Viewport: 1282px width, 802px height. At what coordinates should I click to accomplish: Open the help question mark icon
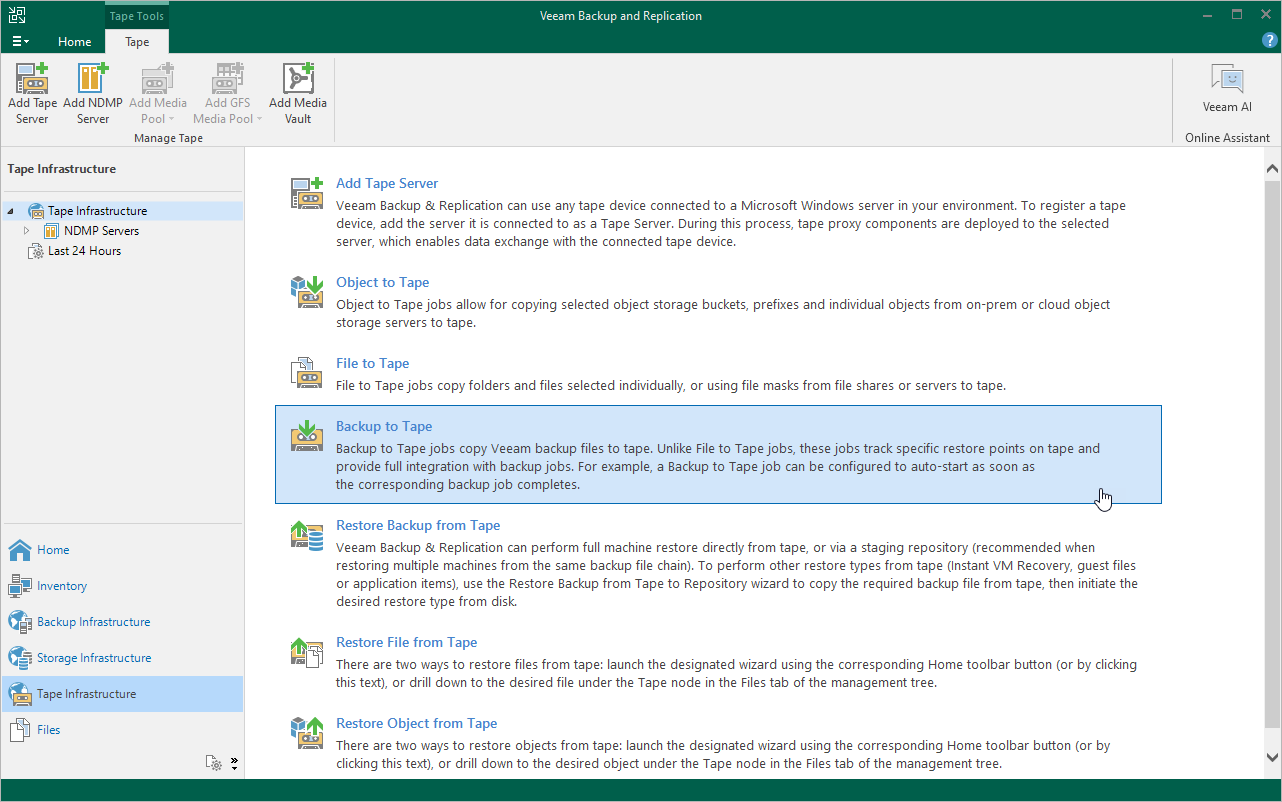pos(1270,40)
